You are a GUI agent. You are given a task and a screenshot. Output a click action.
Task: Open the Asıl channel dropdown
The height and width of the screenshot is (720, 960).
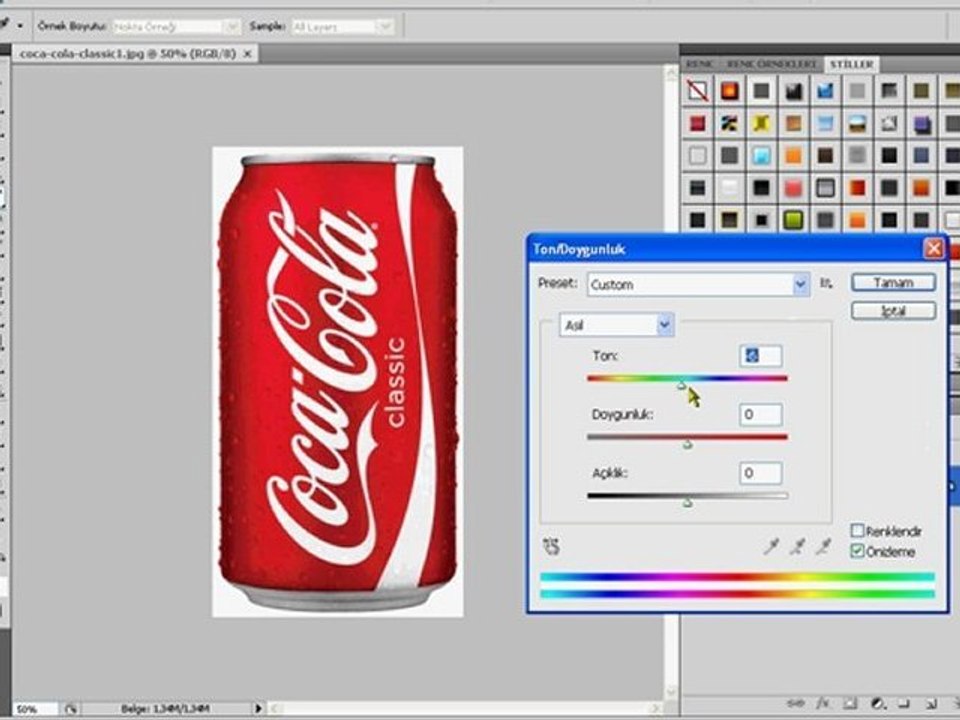[617, 325]
